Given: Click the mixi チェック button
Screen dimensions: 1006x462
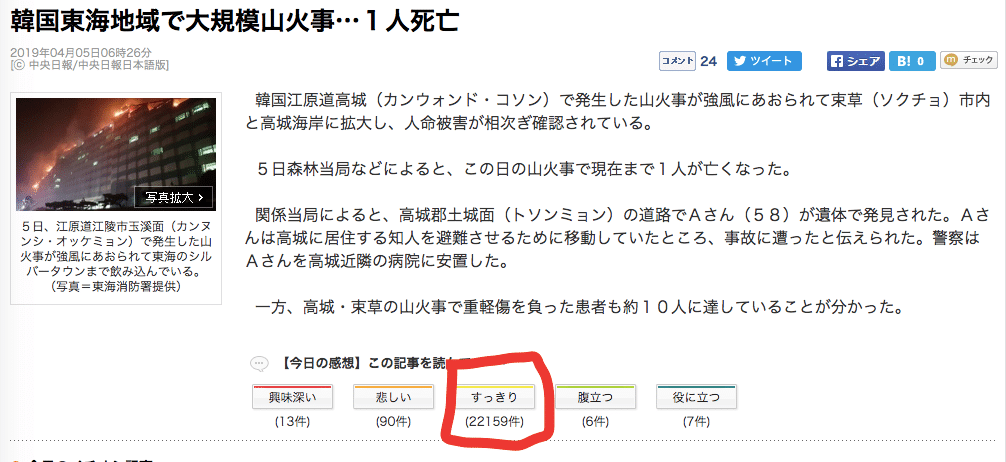Looking at the screenshot, I should click(968, 61).
